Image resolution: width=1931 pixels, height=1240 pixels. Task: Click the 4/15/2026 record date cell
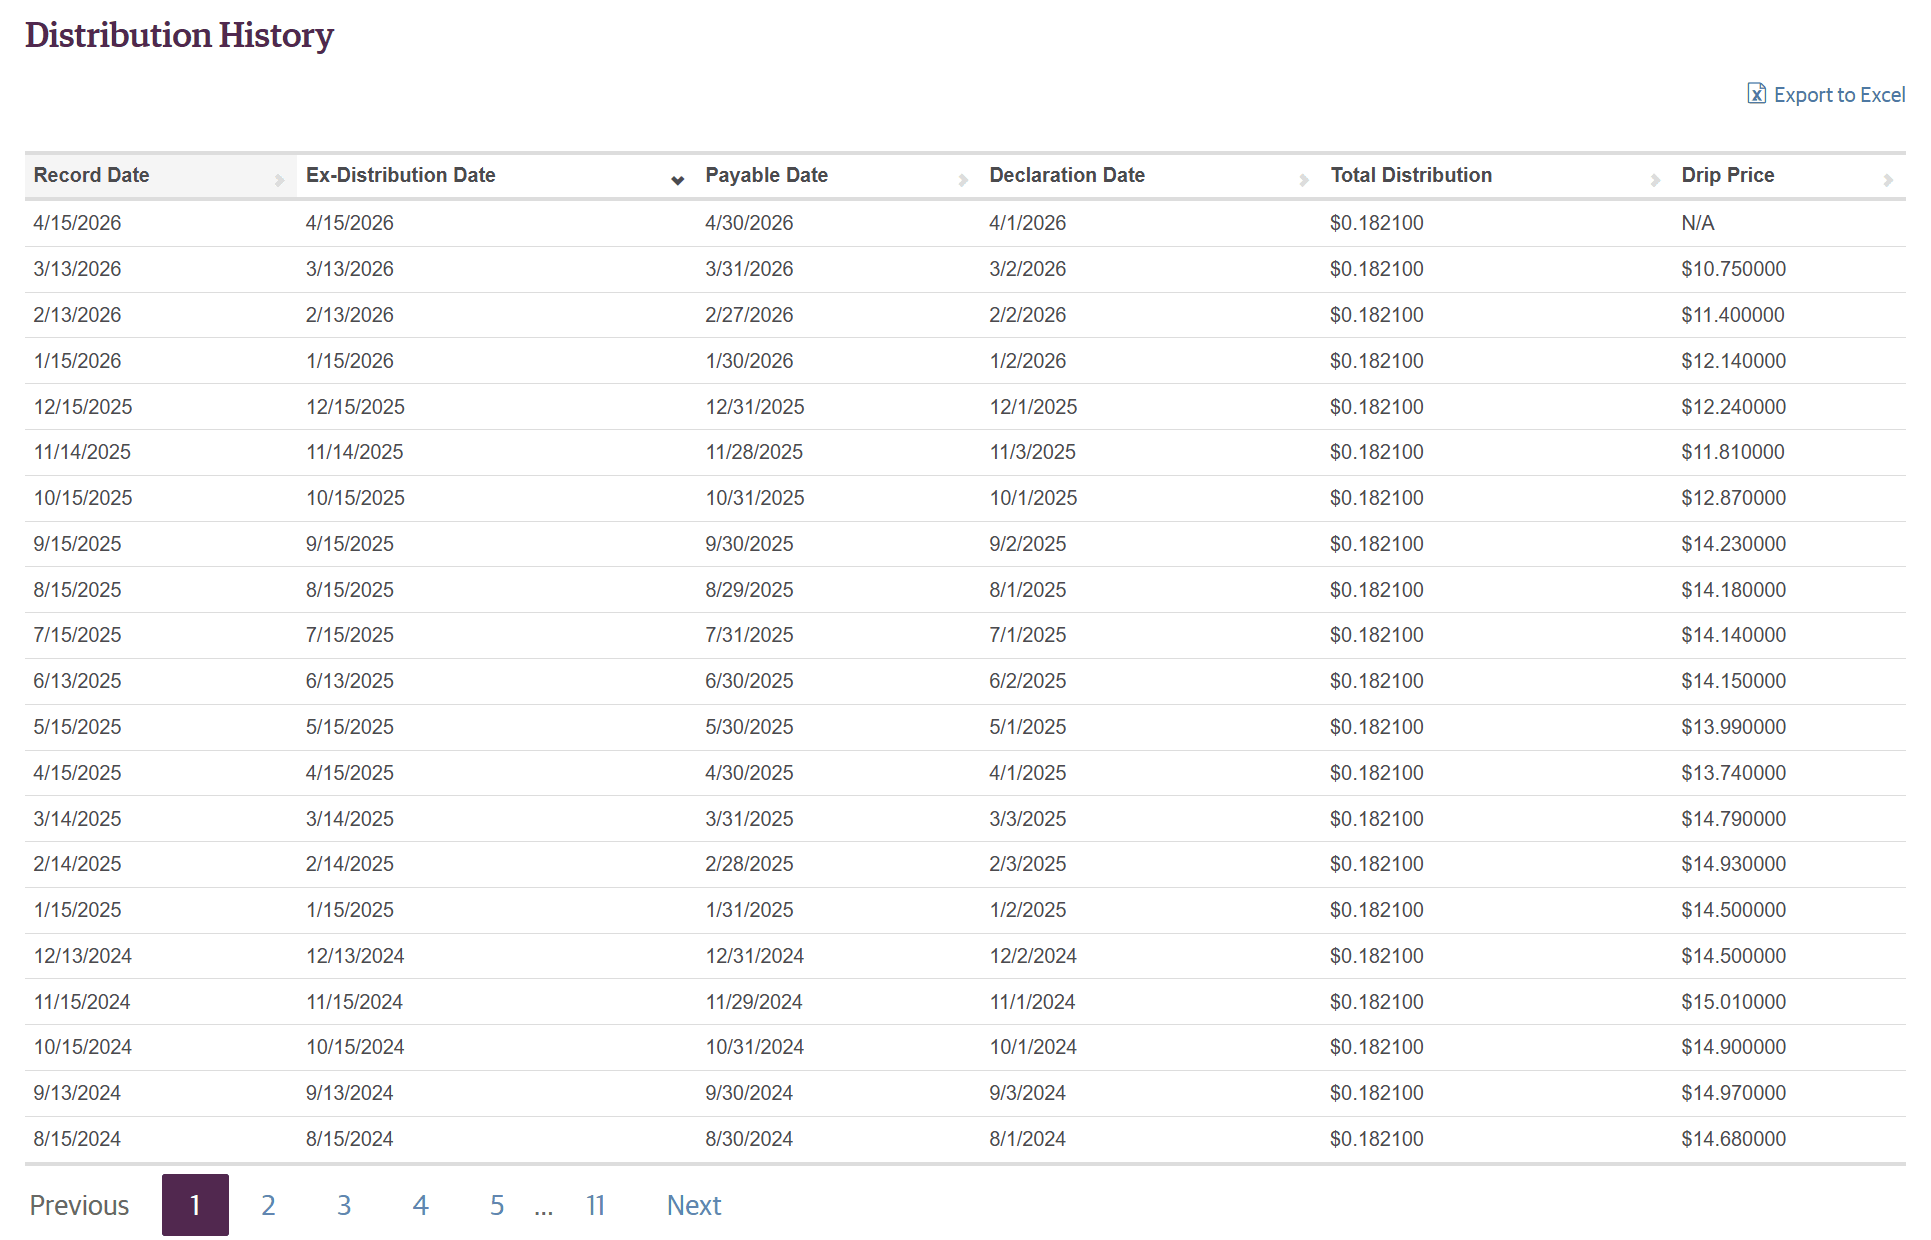[x=77, y=223]
